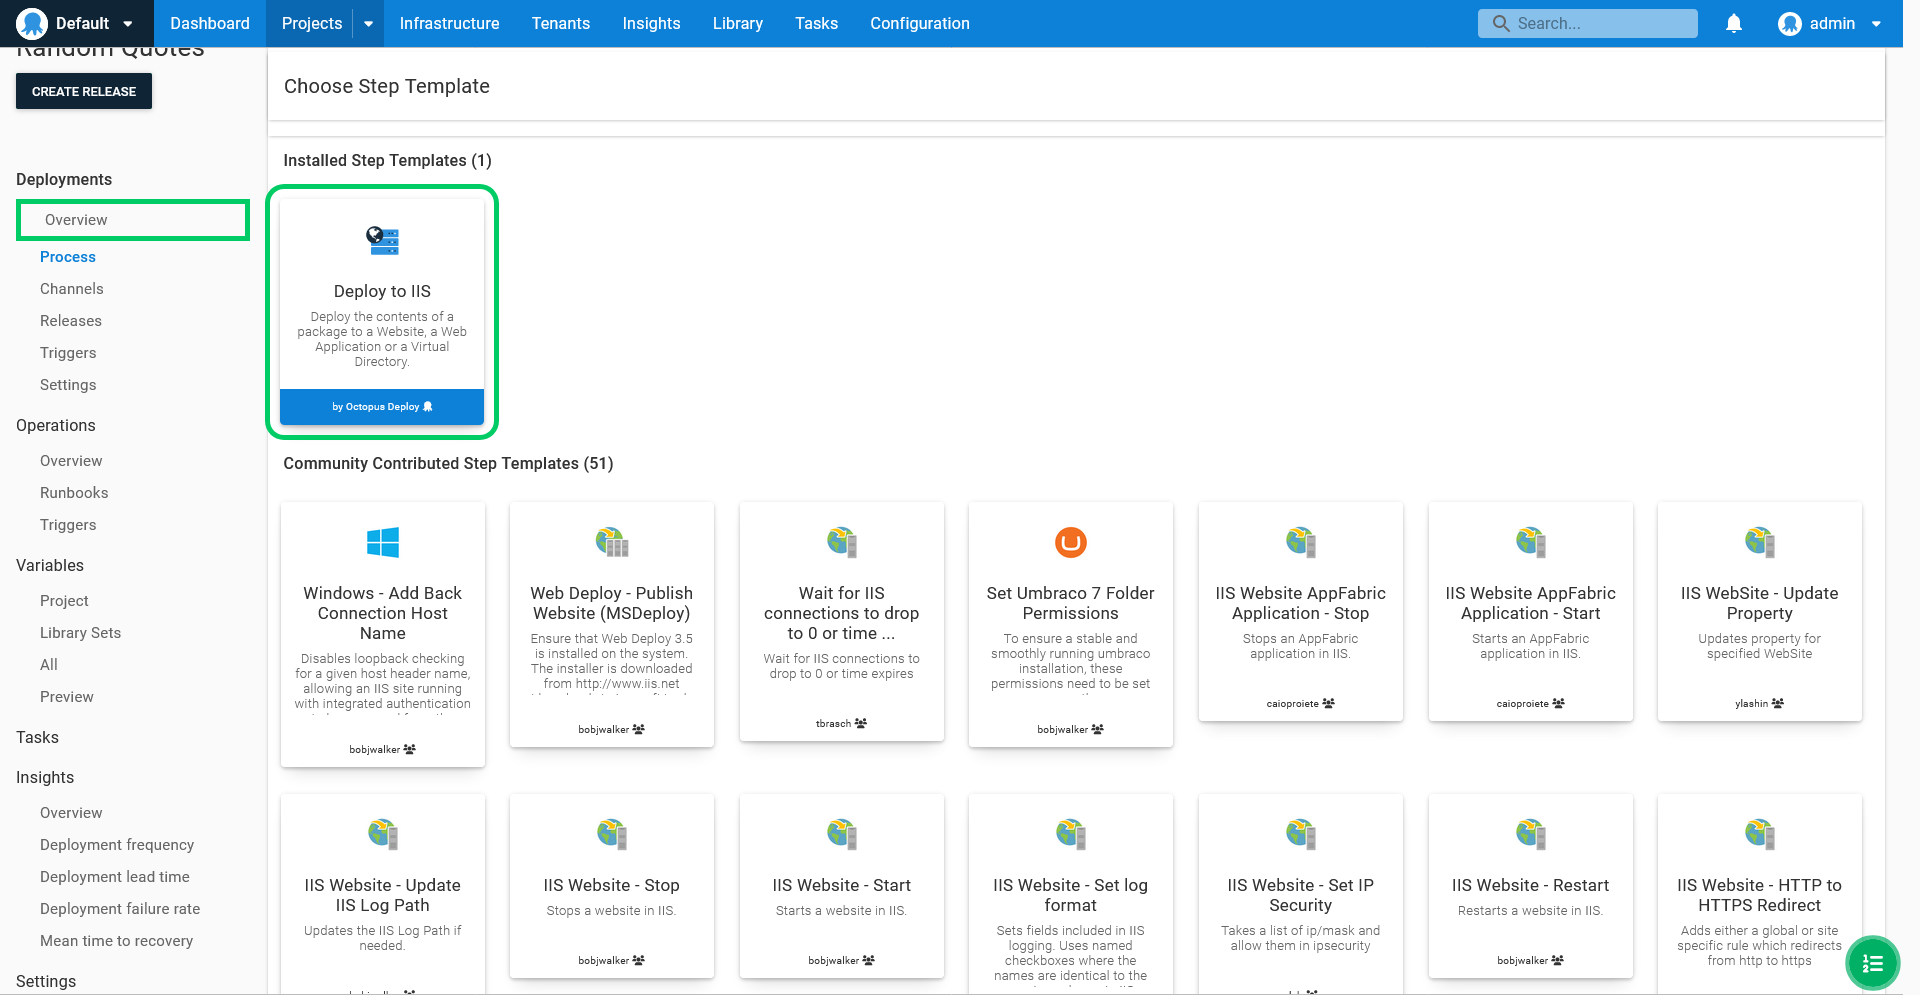Click the Update IIS Log Path icon

click(x=382, y=833)
